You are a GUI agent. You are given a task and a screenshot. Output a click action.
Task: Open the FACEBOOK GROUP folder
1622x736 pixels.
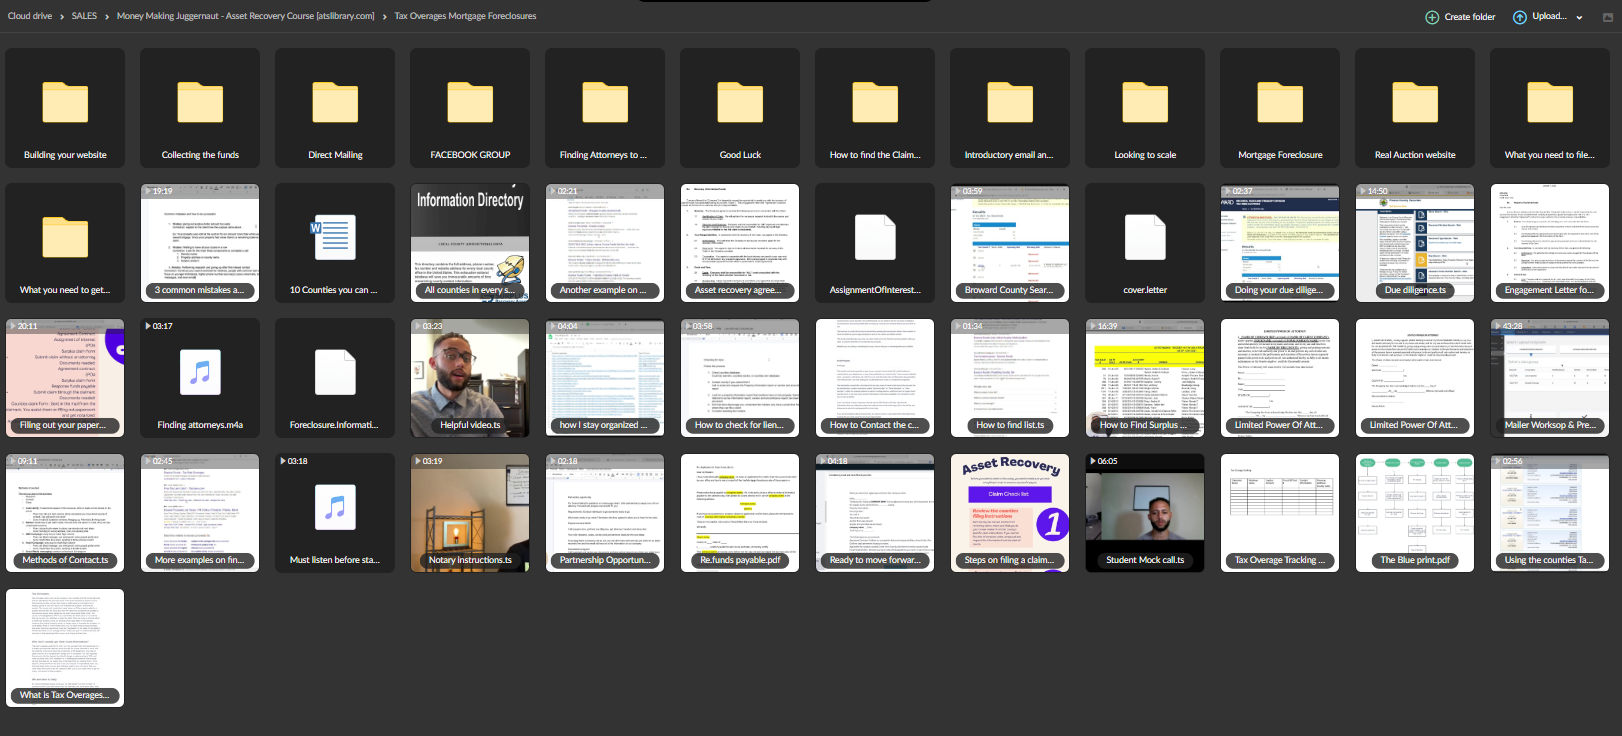point(470,108)
